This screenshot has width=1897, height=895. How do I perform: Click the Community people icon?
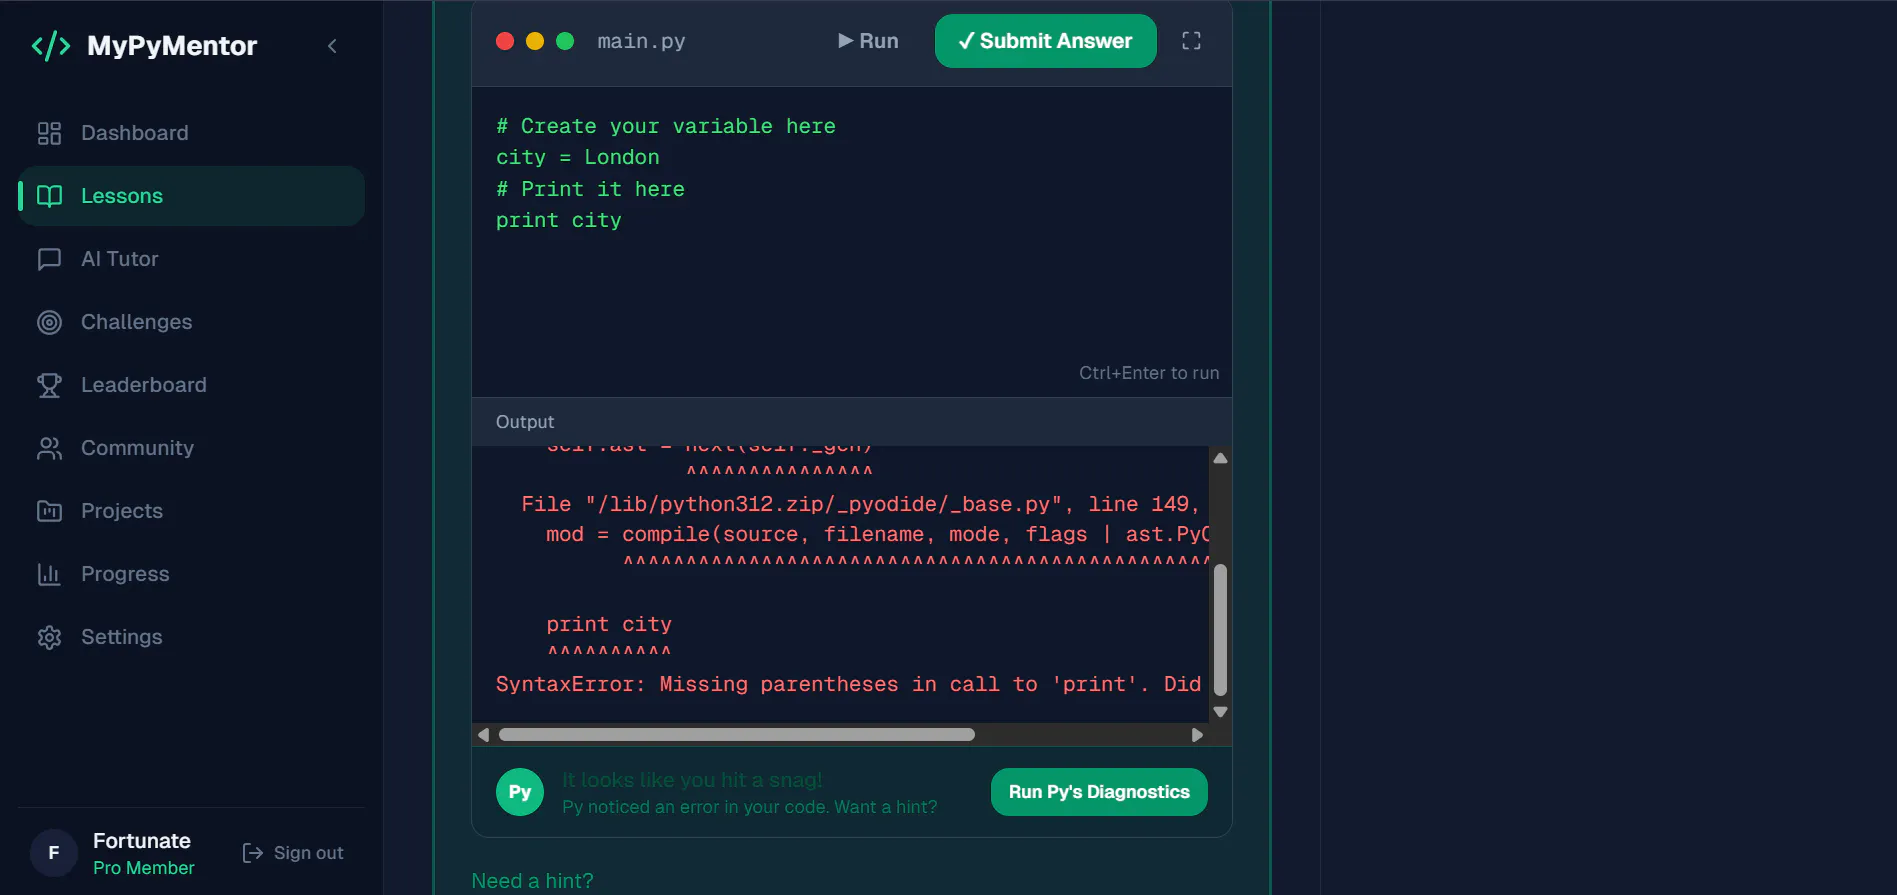coord(49,448)
